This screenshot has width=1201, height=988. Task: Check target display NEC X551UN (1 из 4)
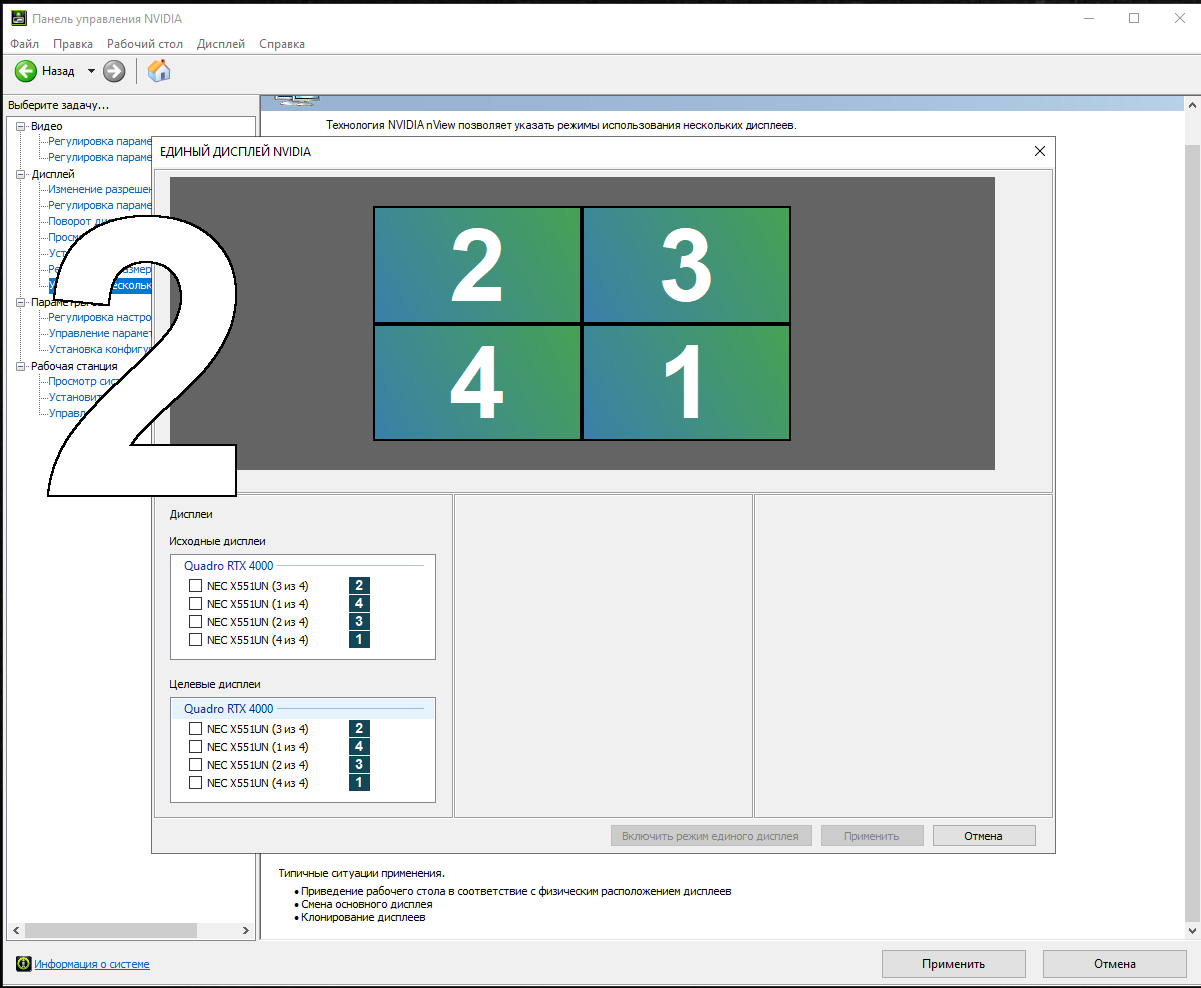tap(196, 747)
